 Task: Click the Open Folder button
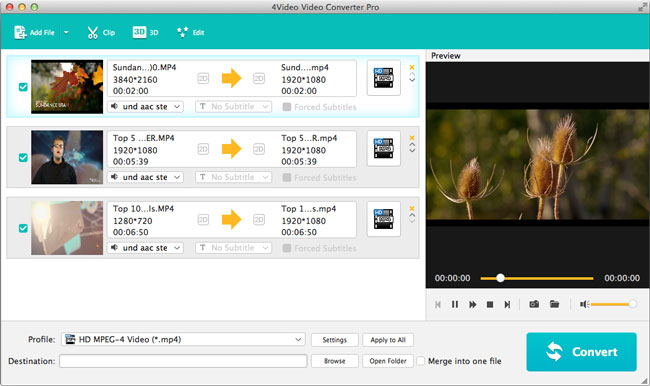(x=388, y=361)
